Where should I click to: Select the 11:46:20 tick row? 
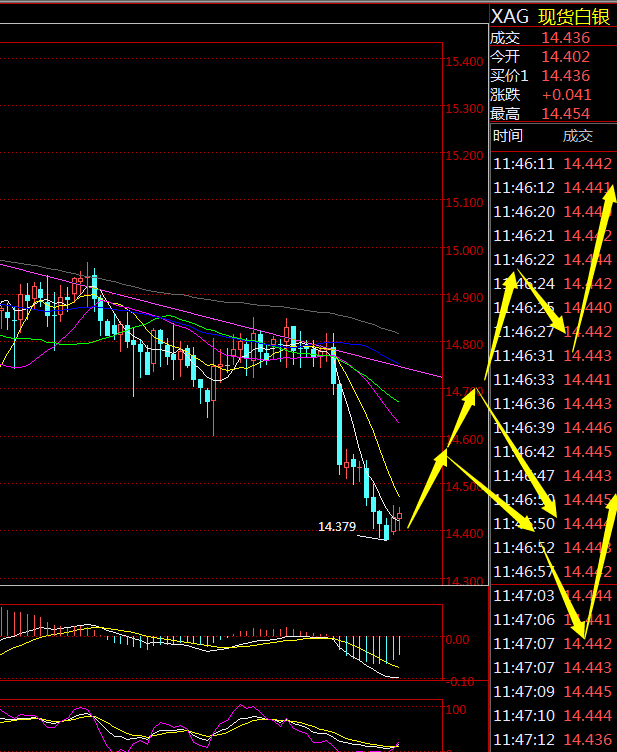tap(553, 212)
